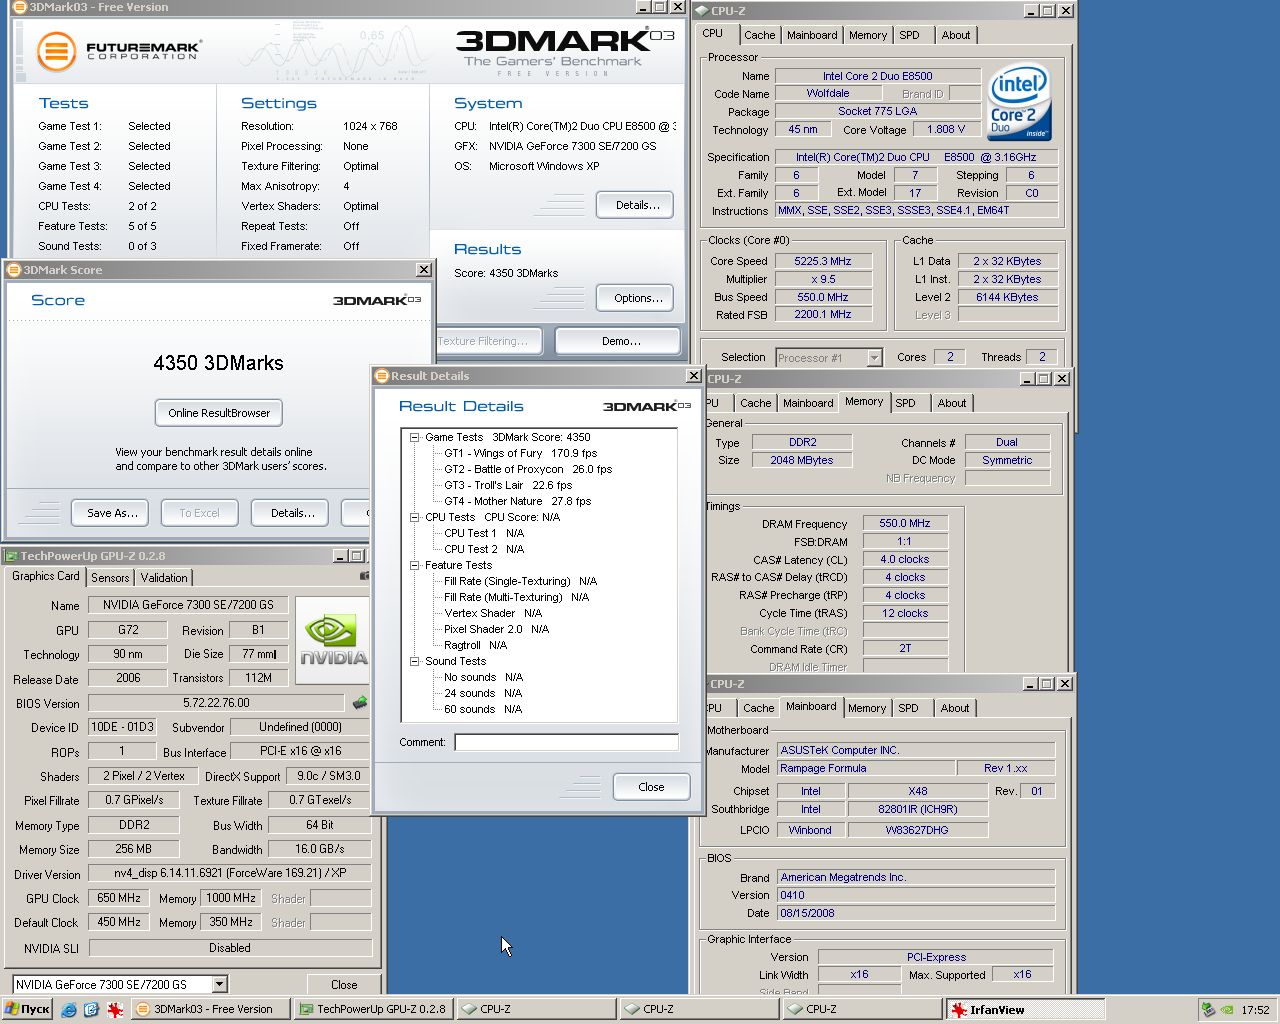
Task: Click the DRAM Frequency value 550.0 MHz
Action: (905, 523)
